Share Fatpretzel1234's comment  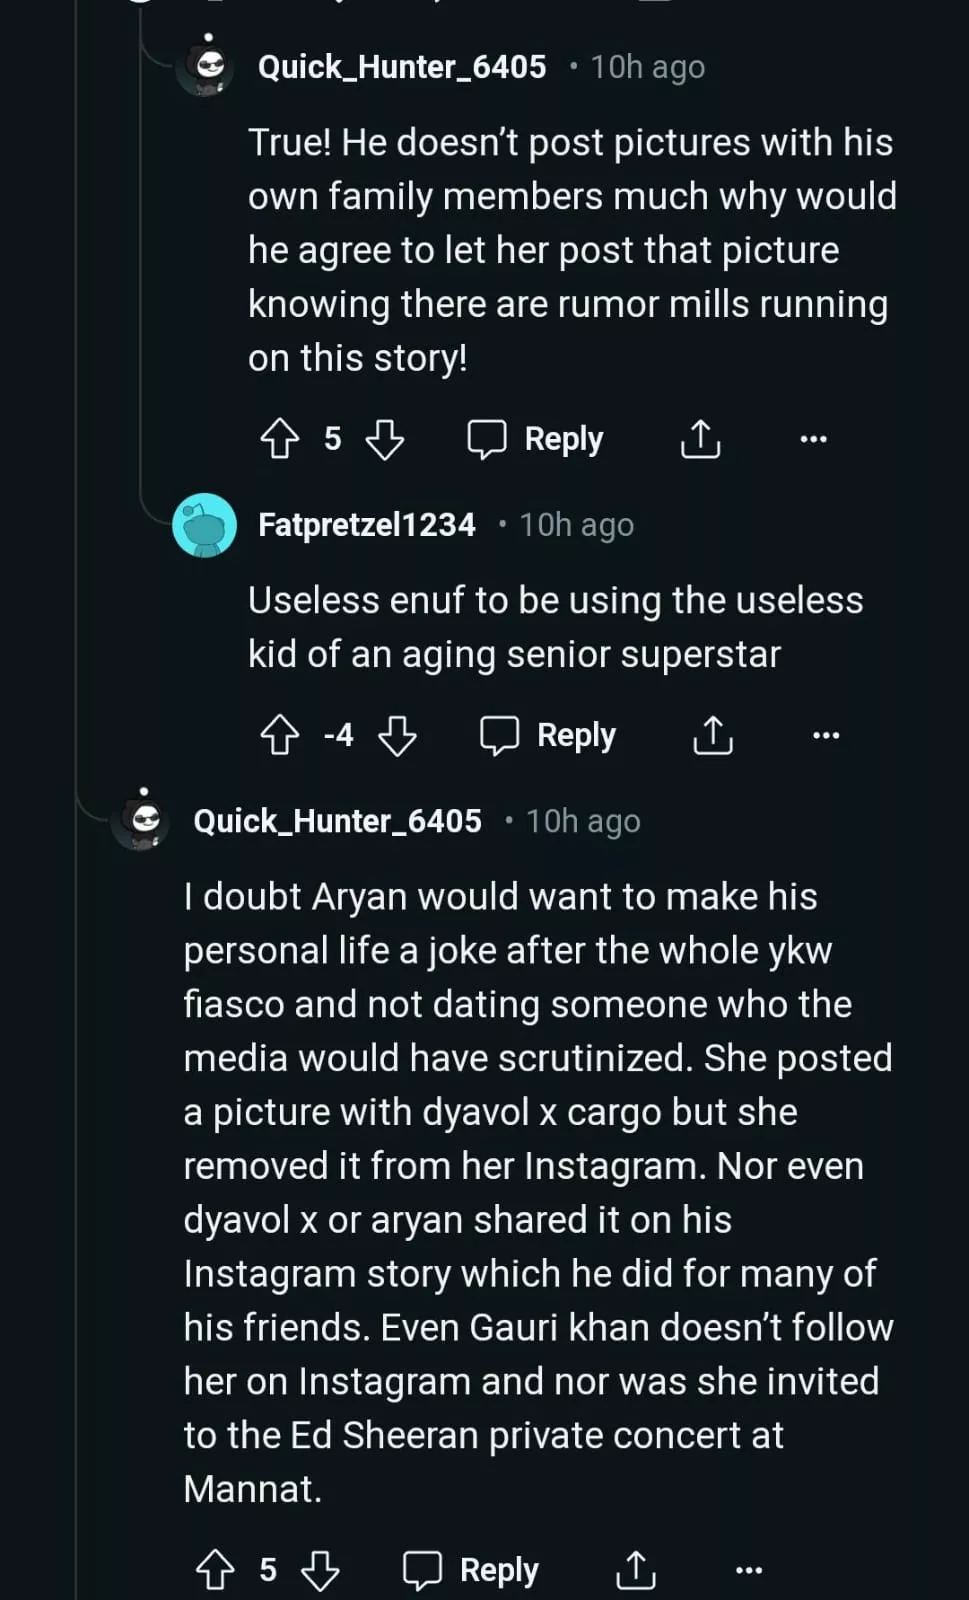pyautogui.click(x=712, y=736)
